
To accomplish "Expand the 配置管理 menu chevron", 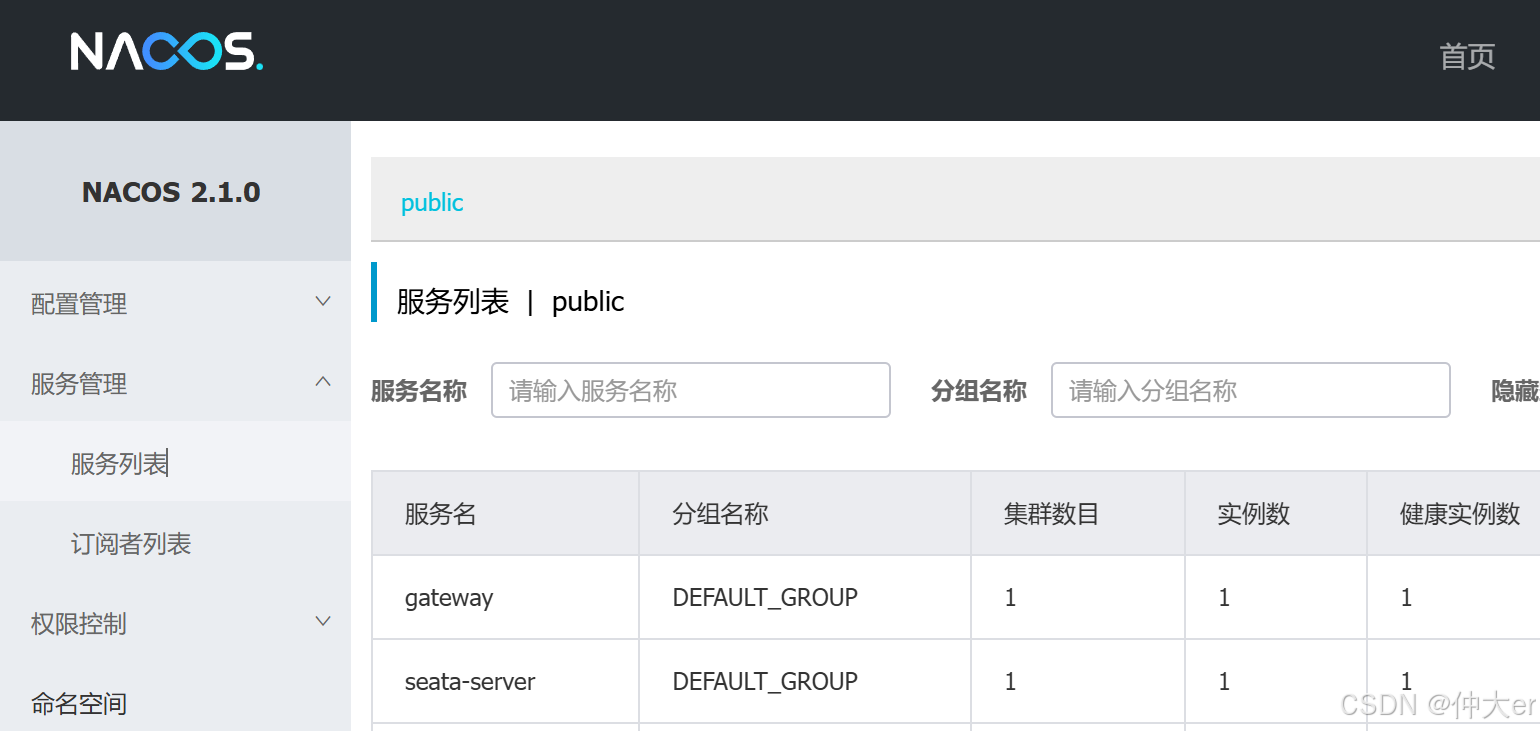I will pyautogui.click(x=323, y=301).
